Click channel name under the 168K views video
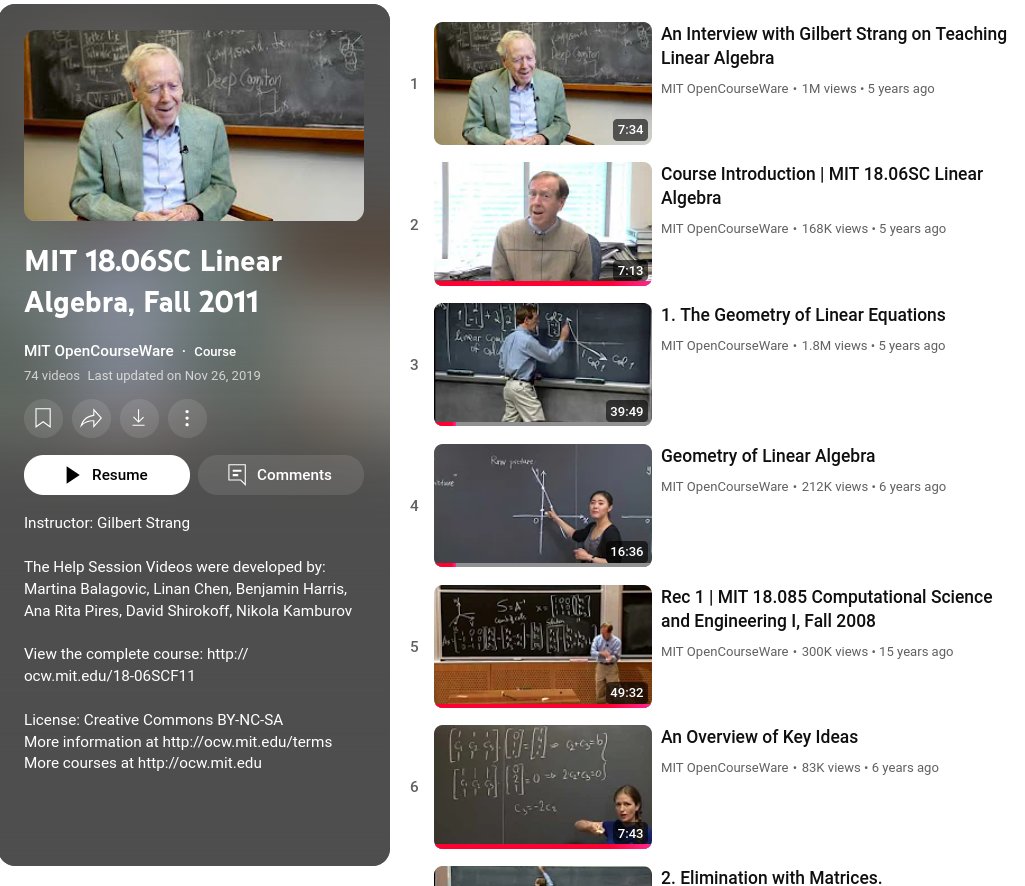The height and width of the screenshot is (886, 1025). click(724, 228)
